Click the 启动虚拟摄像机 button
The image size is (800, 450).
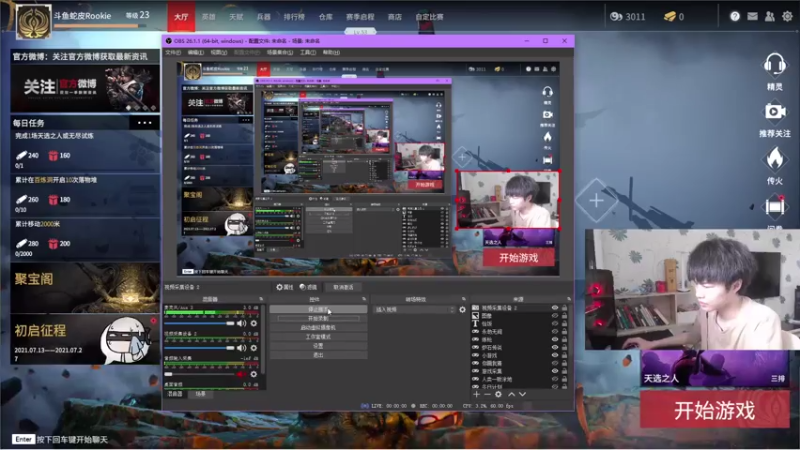(x=318, y=328)
